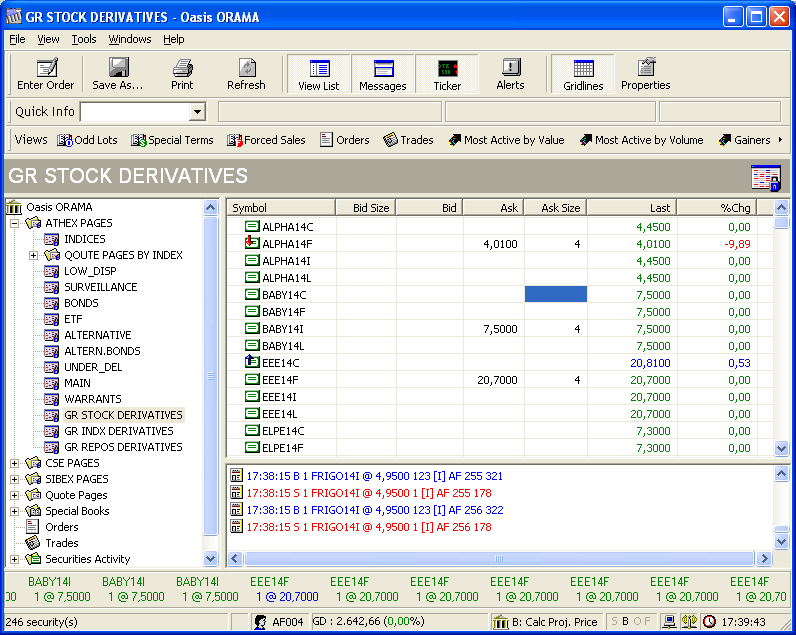The image size is (796, 635).
Task: Select the BONDS page icon
Action: 51,304
